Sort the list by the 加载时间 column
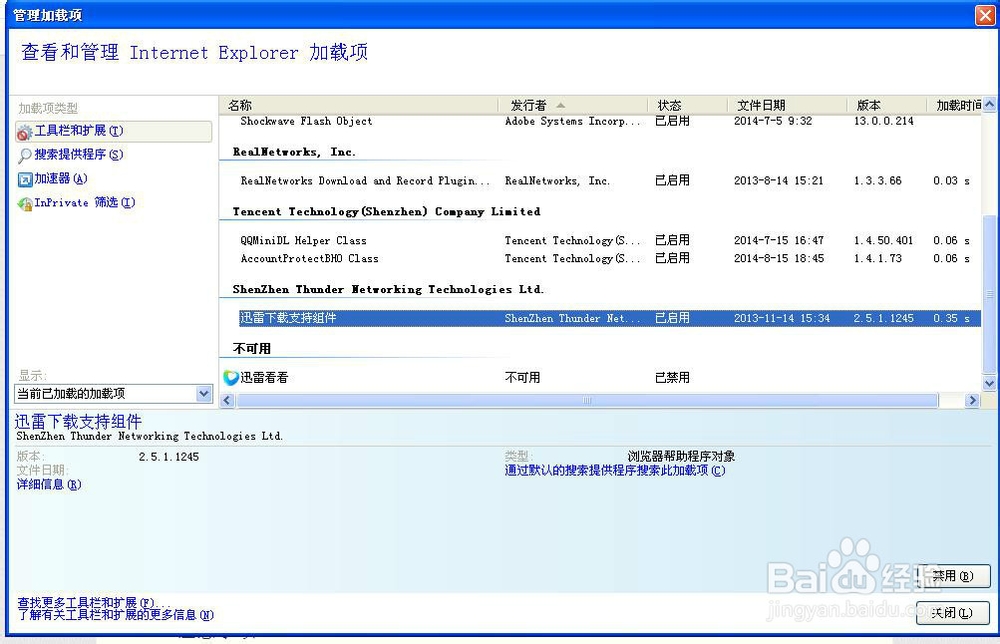The width and height of the screenshot is (1000, 644). 955,105
